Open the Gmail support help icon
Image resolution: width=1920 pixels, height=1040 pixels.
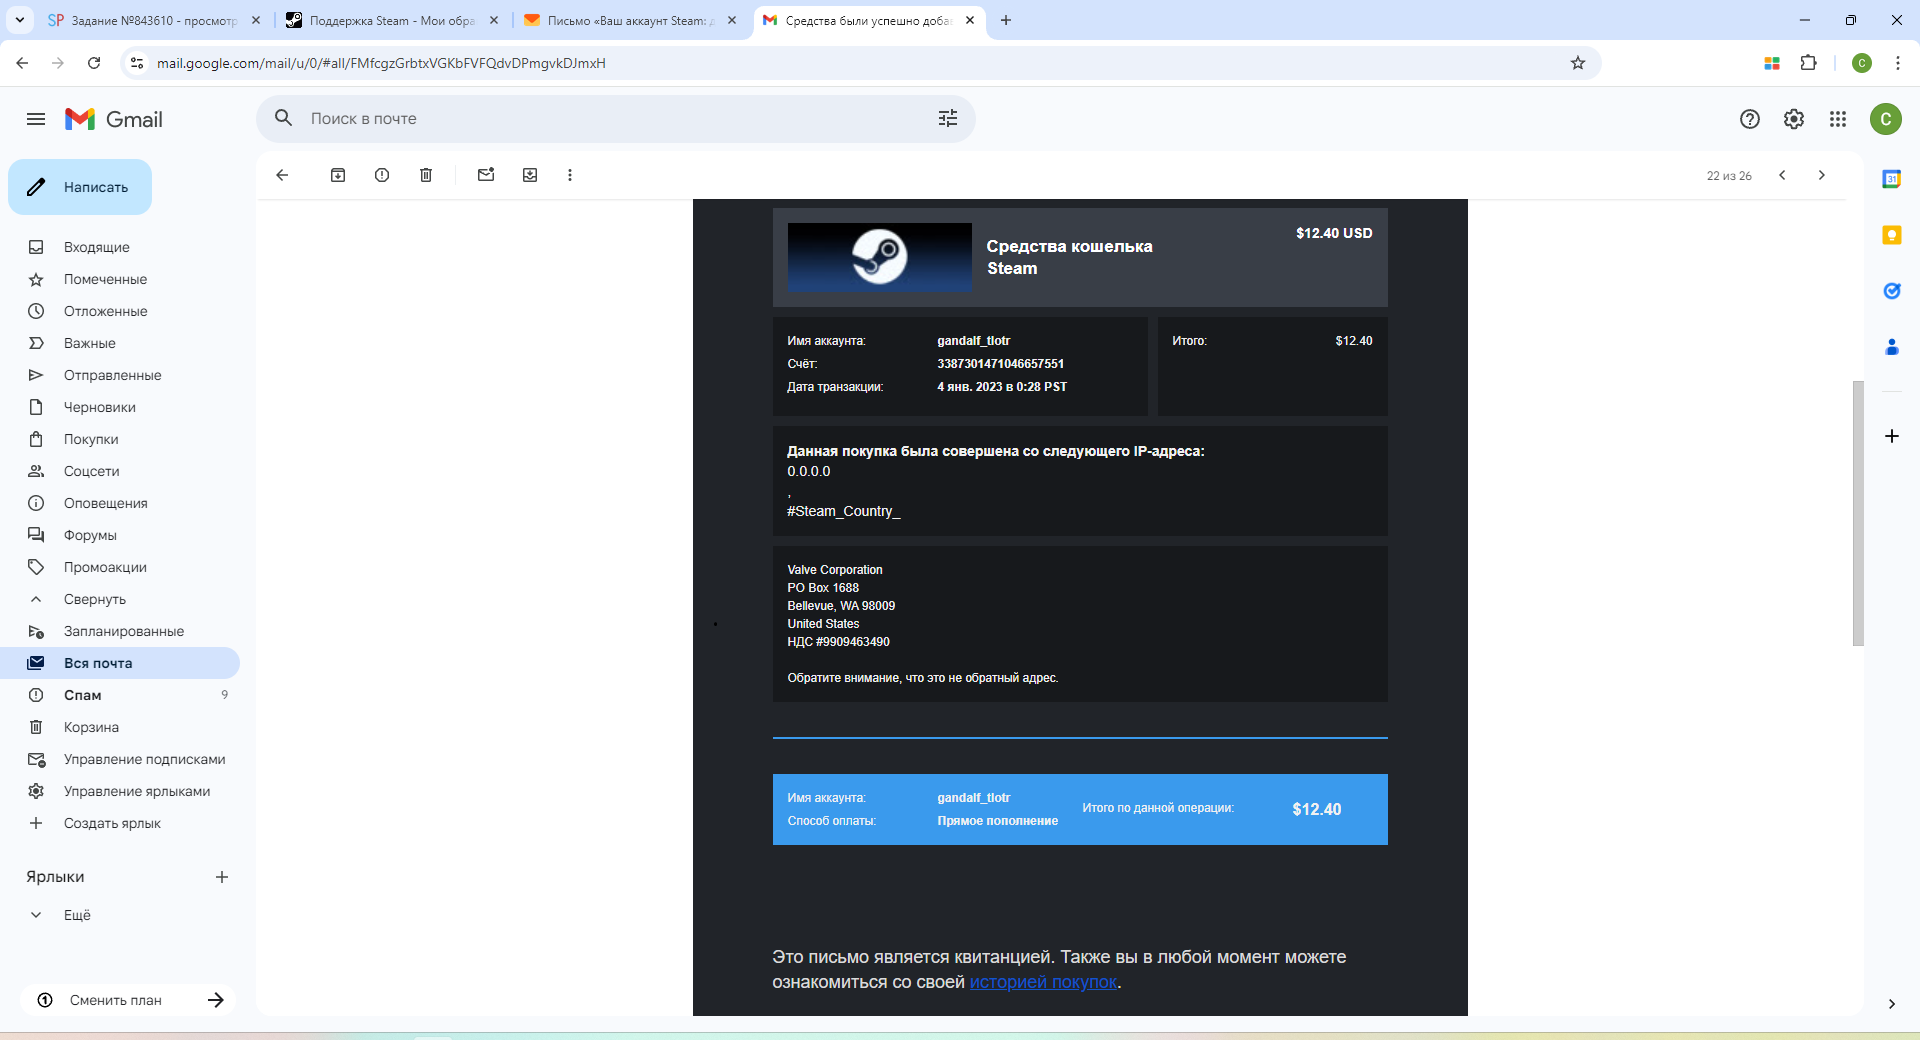click(1750, 119)
